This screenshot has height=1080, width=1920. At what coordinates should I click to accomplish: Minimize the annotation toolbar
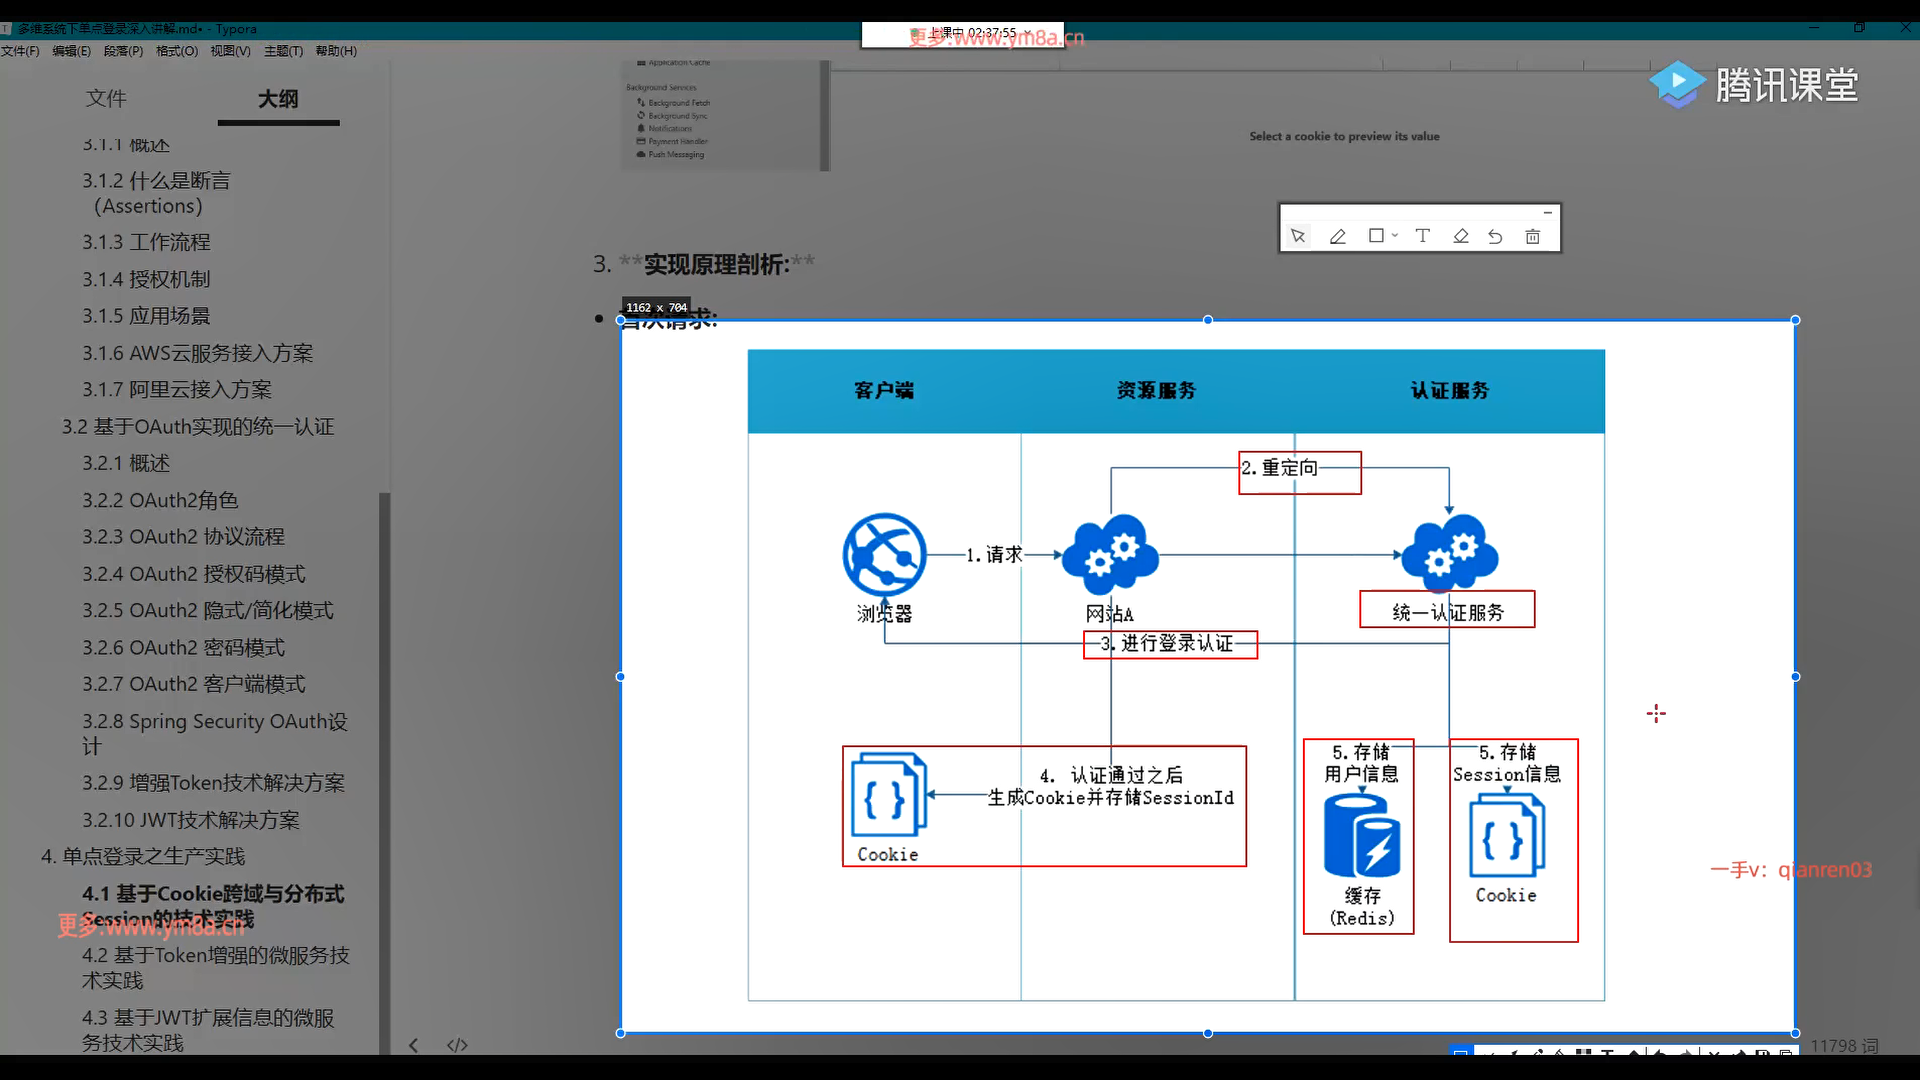click(x=1547, y=212)
